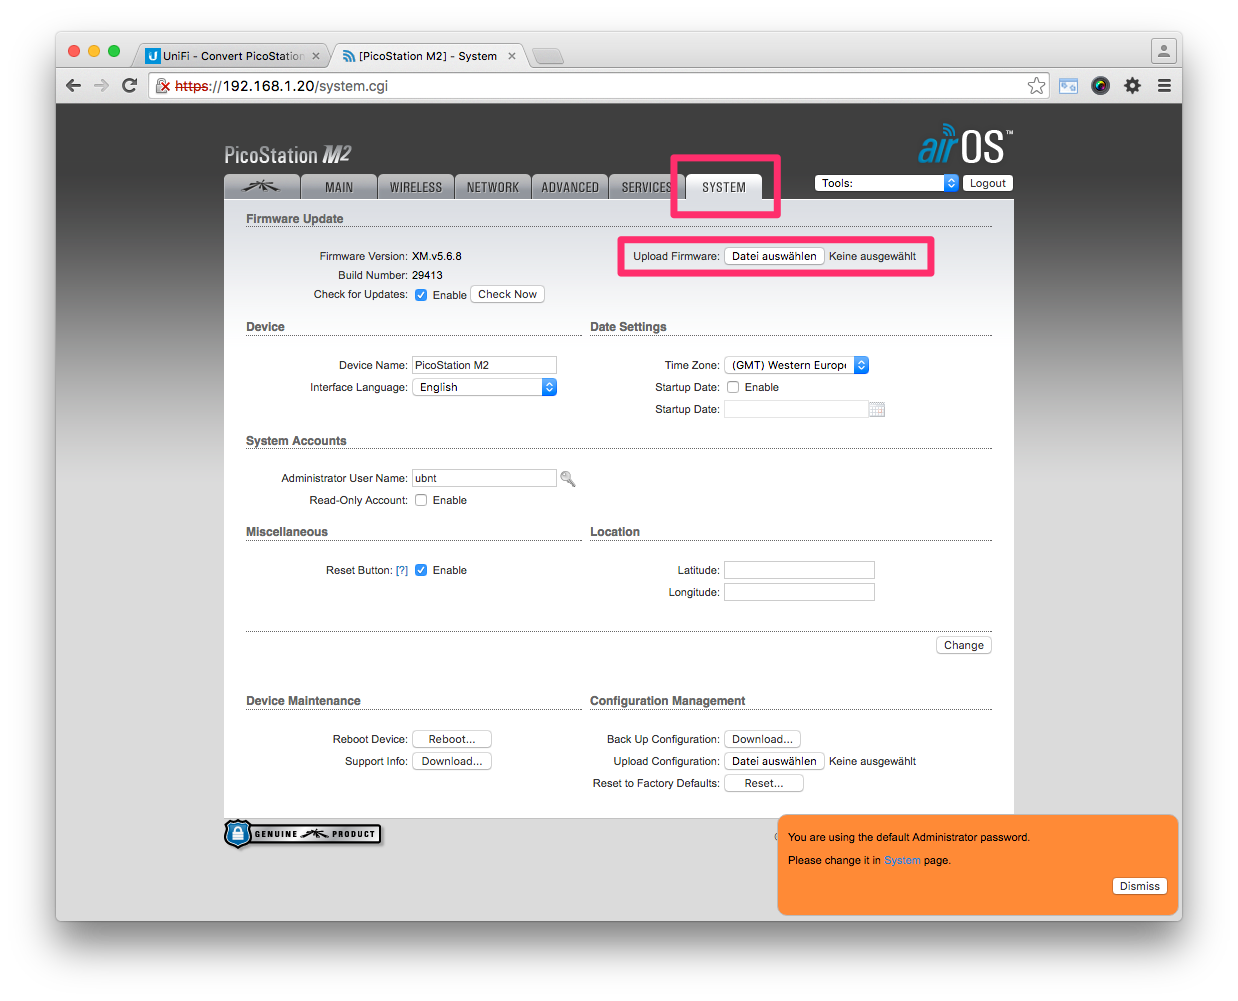Open the Tools dropdown
Screen dimensions: 1238x1001
887,183
